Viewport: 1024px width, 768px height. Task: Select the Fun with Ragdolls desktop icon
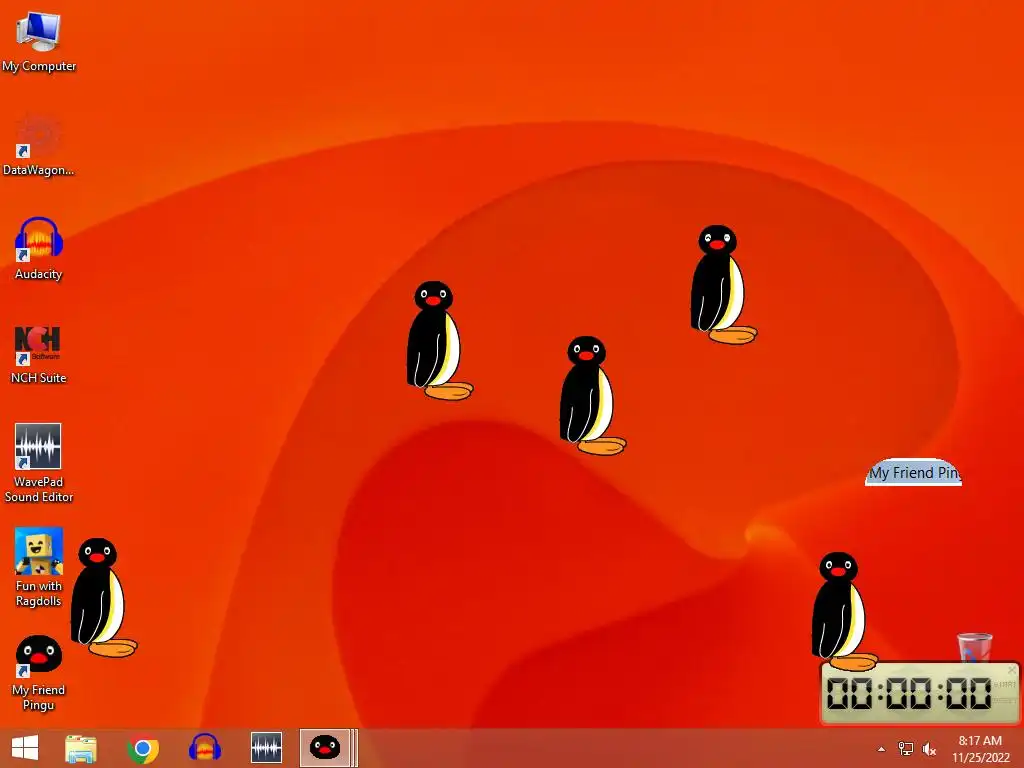[39, 567]
